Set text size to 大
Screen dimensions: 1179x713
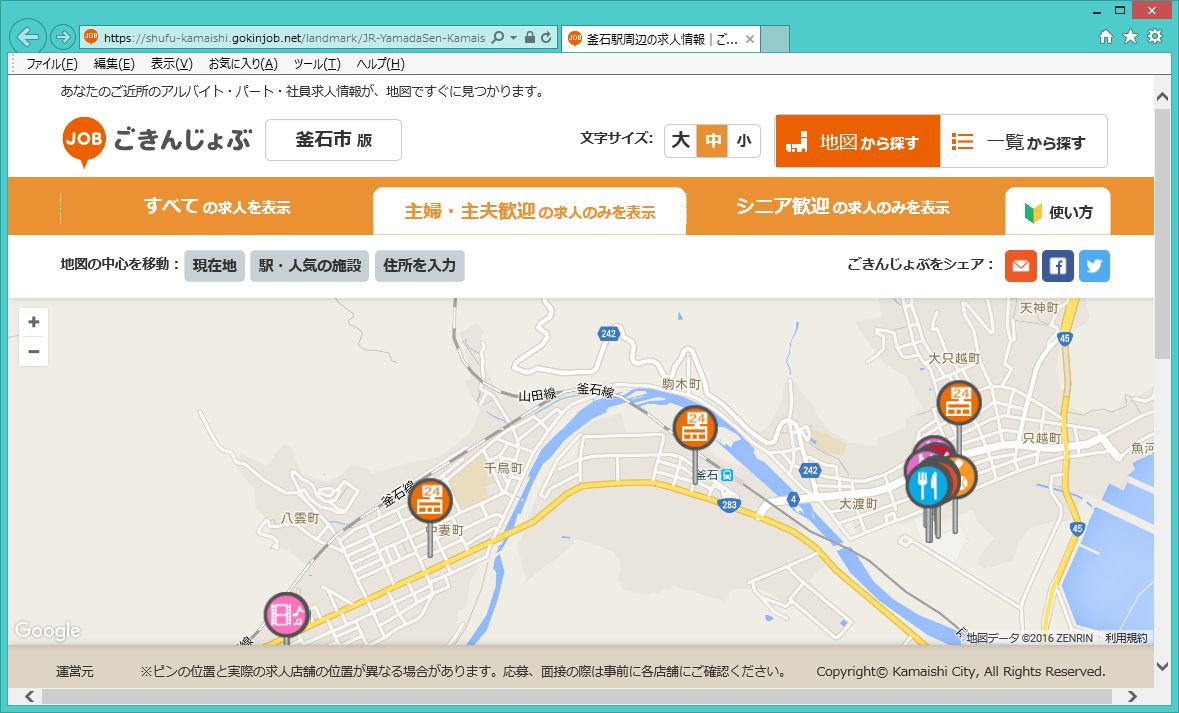(x=681, y=141)
